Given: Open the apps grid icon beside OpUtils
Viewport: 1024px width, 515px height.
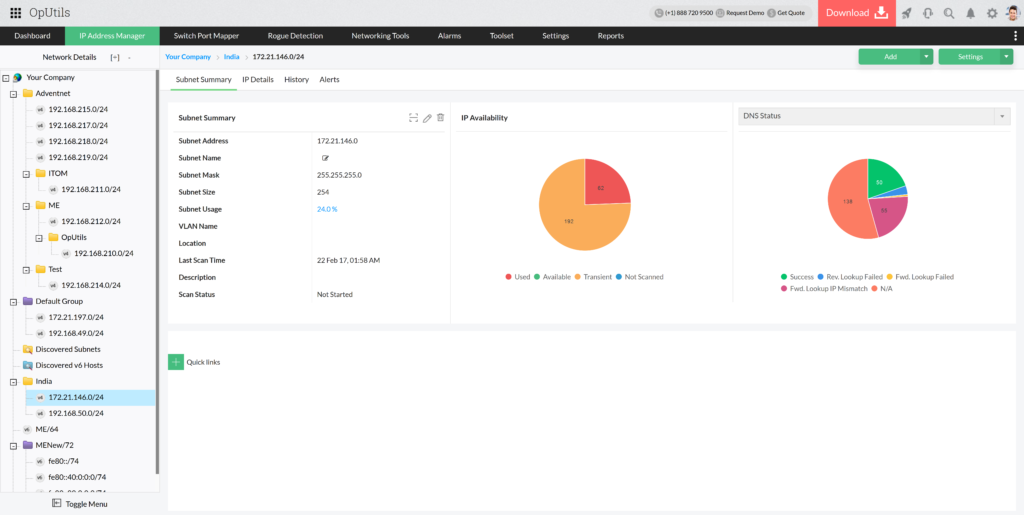Looking at the screenshot, I should coord(15,13).
